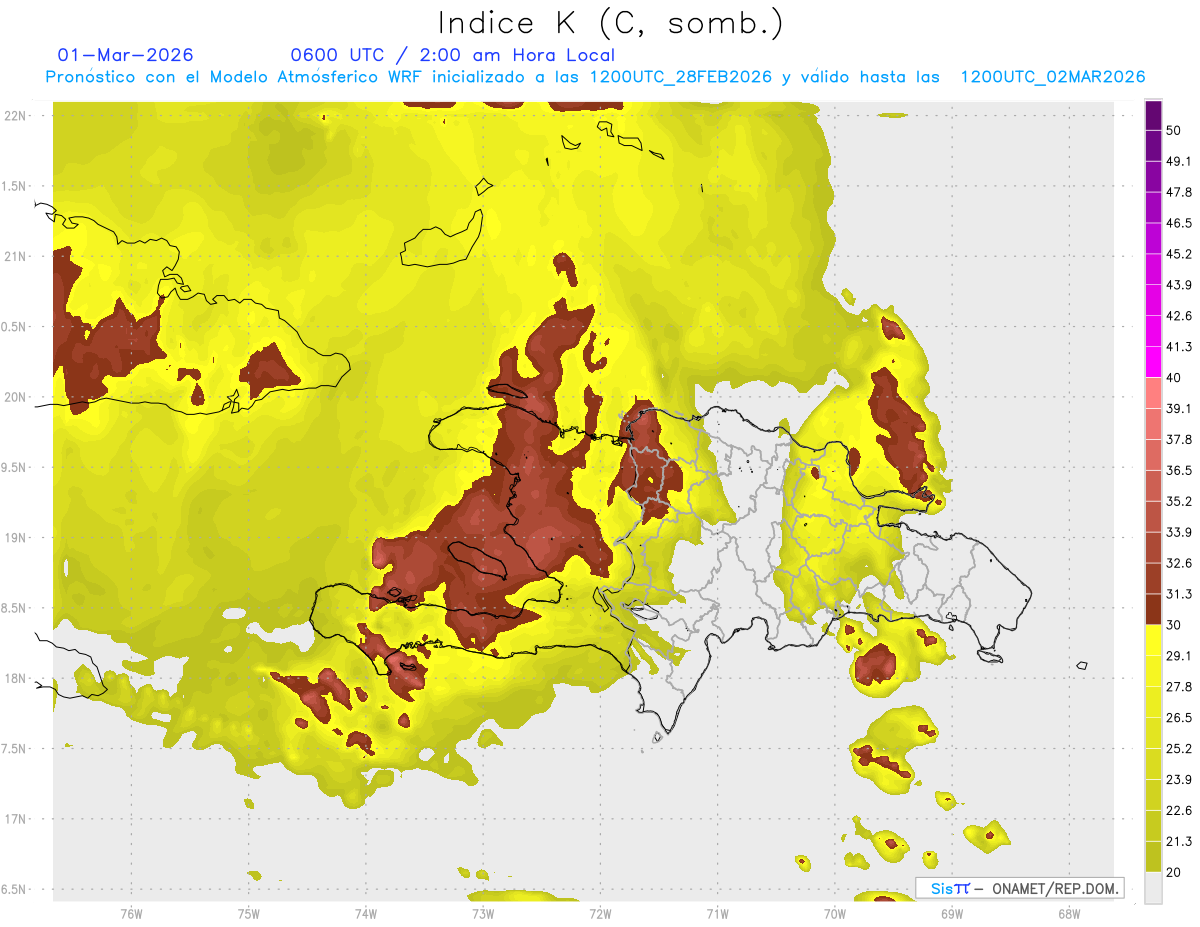Click the colorbar label "23.9"
This screenshot has height=927, width=1200.
click(1179, 780)
